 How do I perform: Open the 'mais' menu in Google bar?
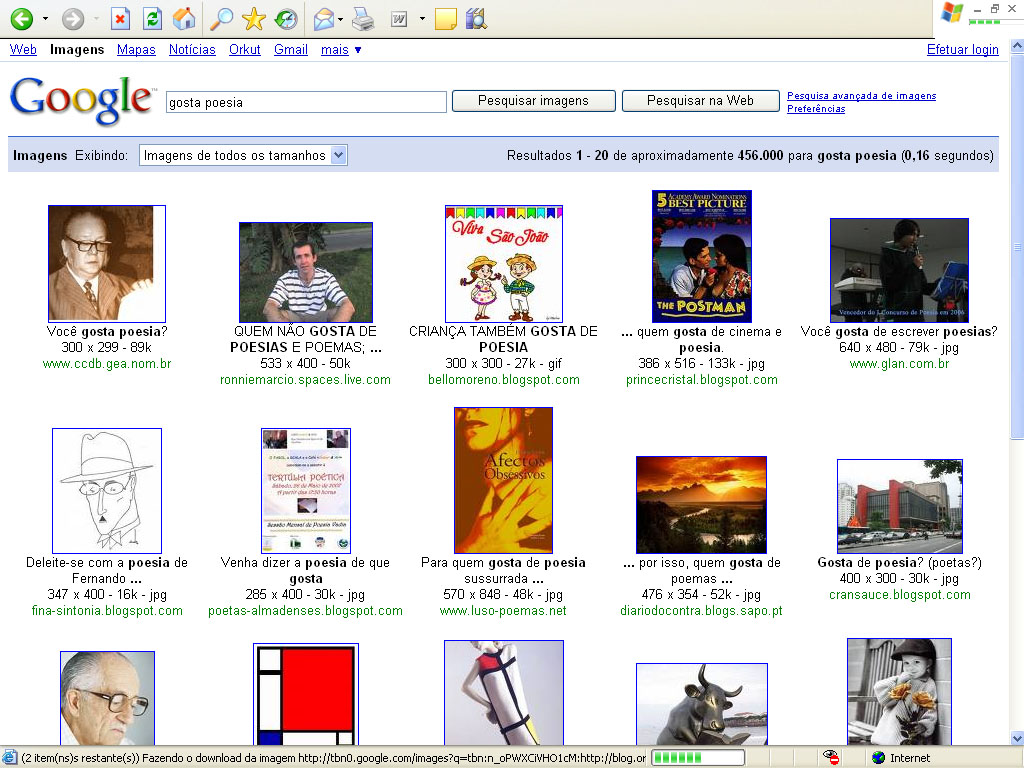click(341, 49)
